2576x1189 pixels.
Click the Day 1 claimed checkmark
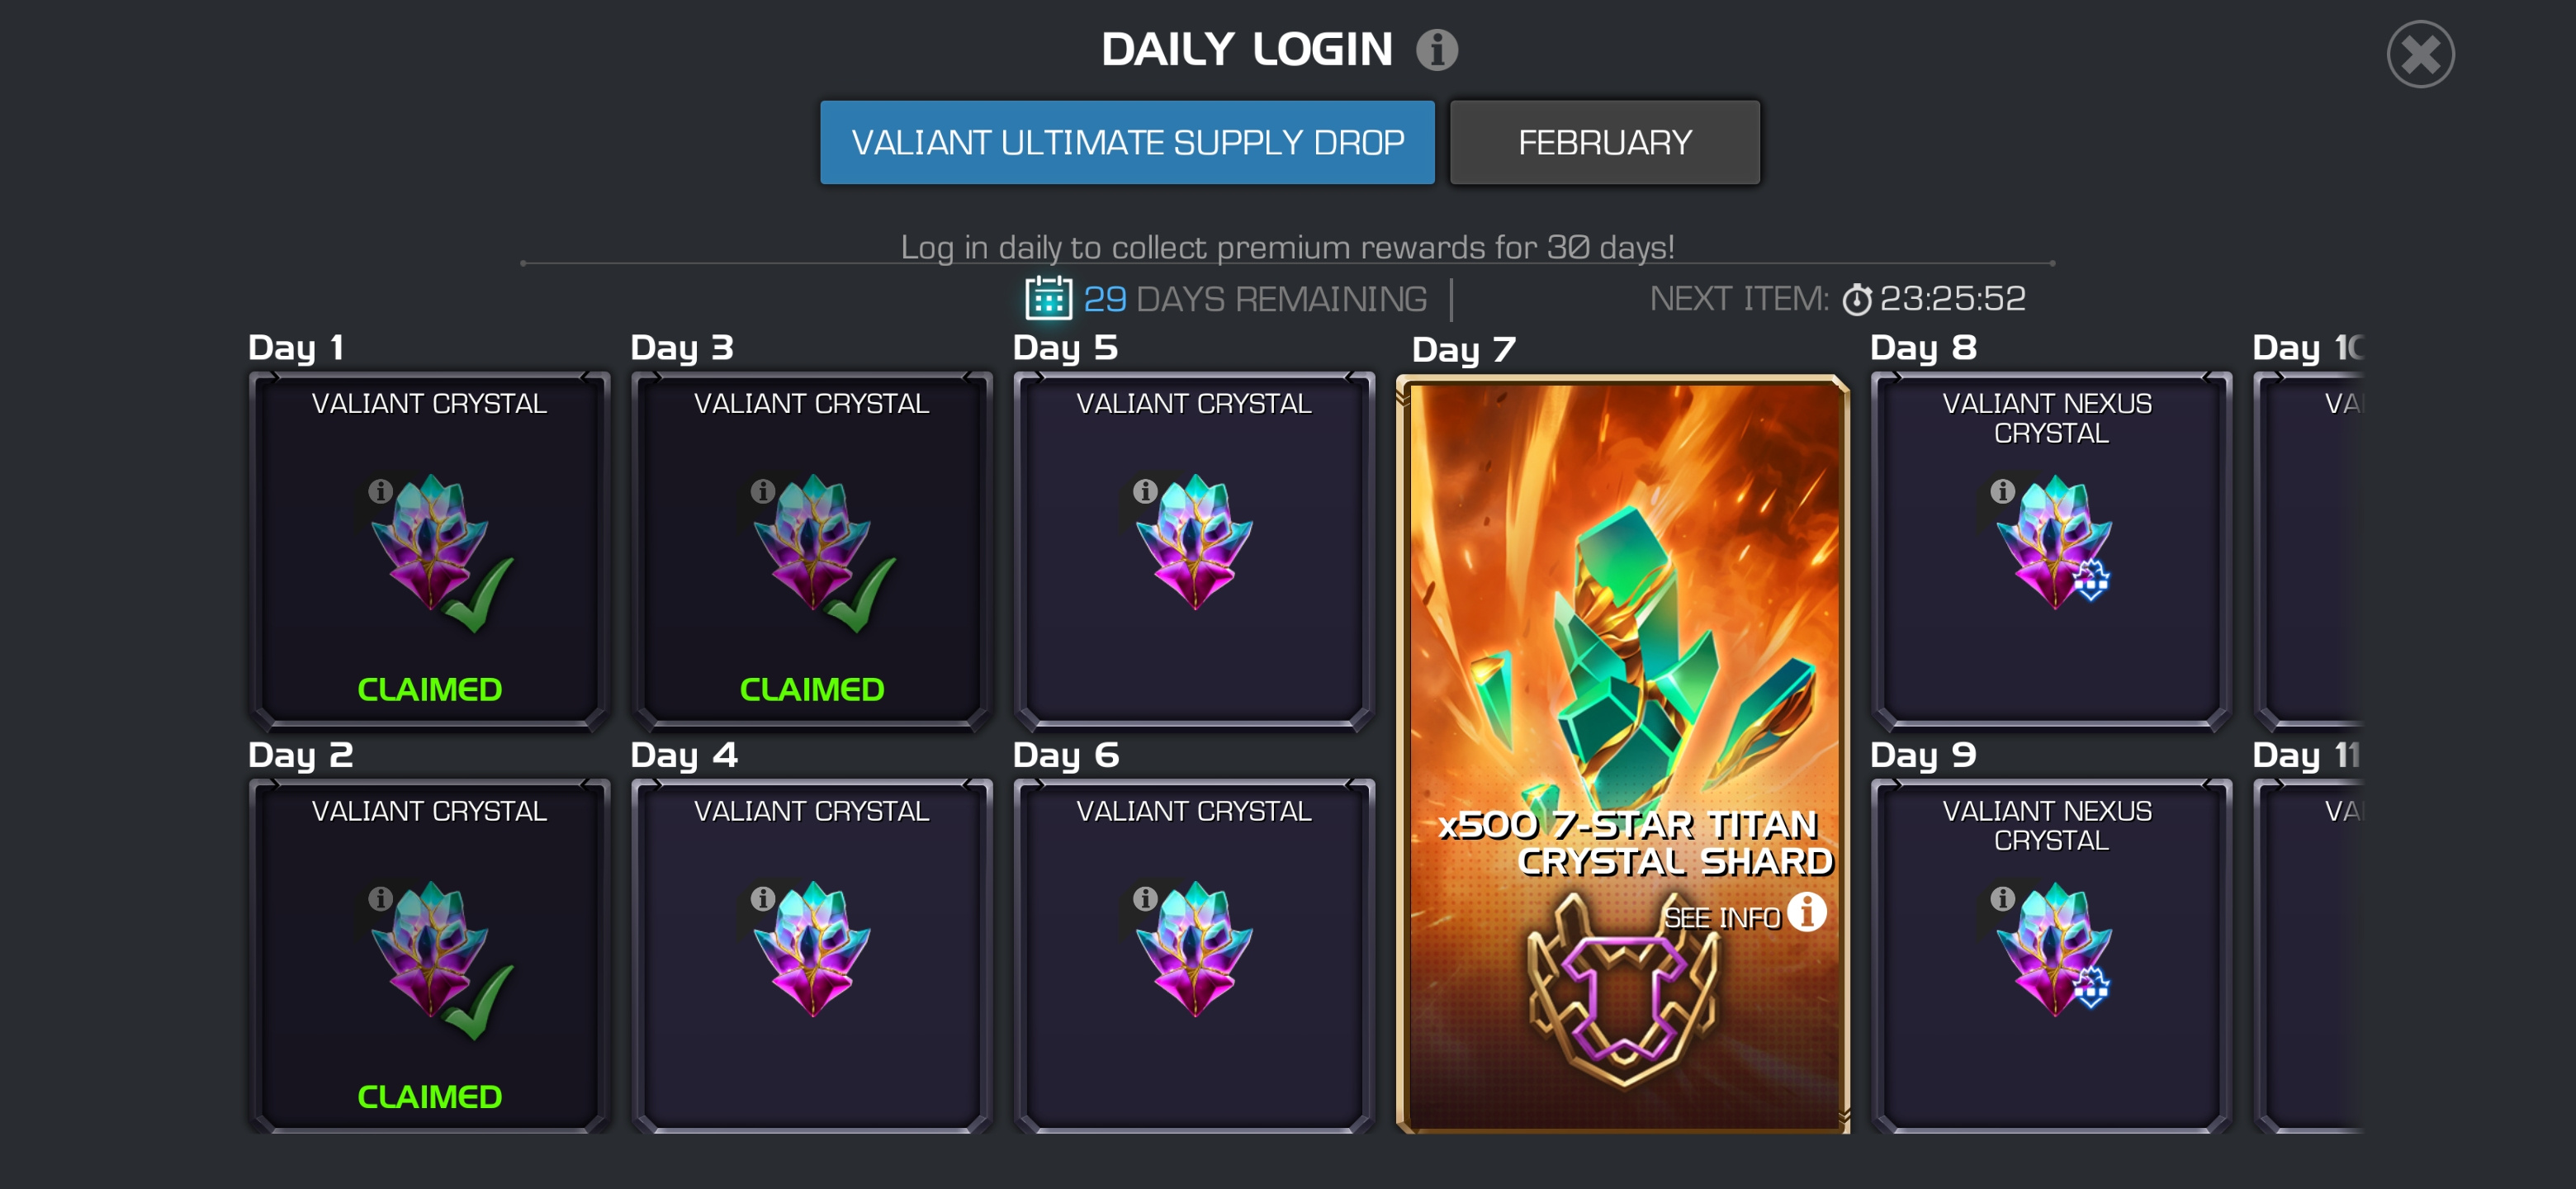[479, 595]
